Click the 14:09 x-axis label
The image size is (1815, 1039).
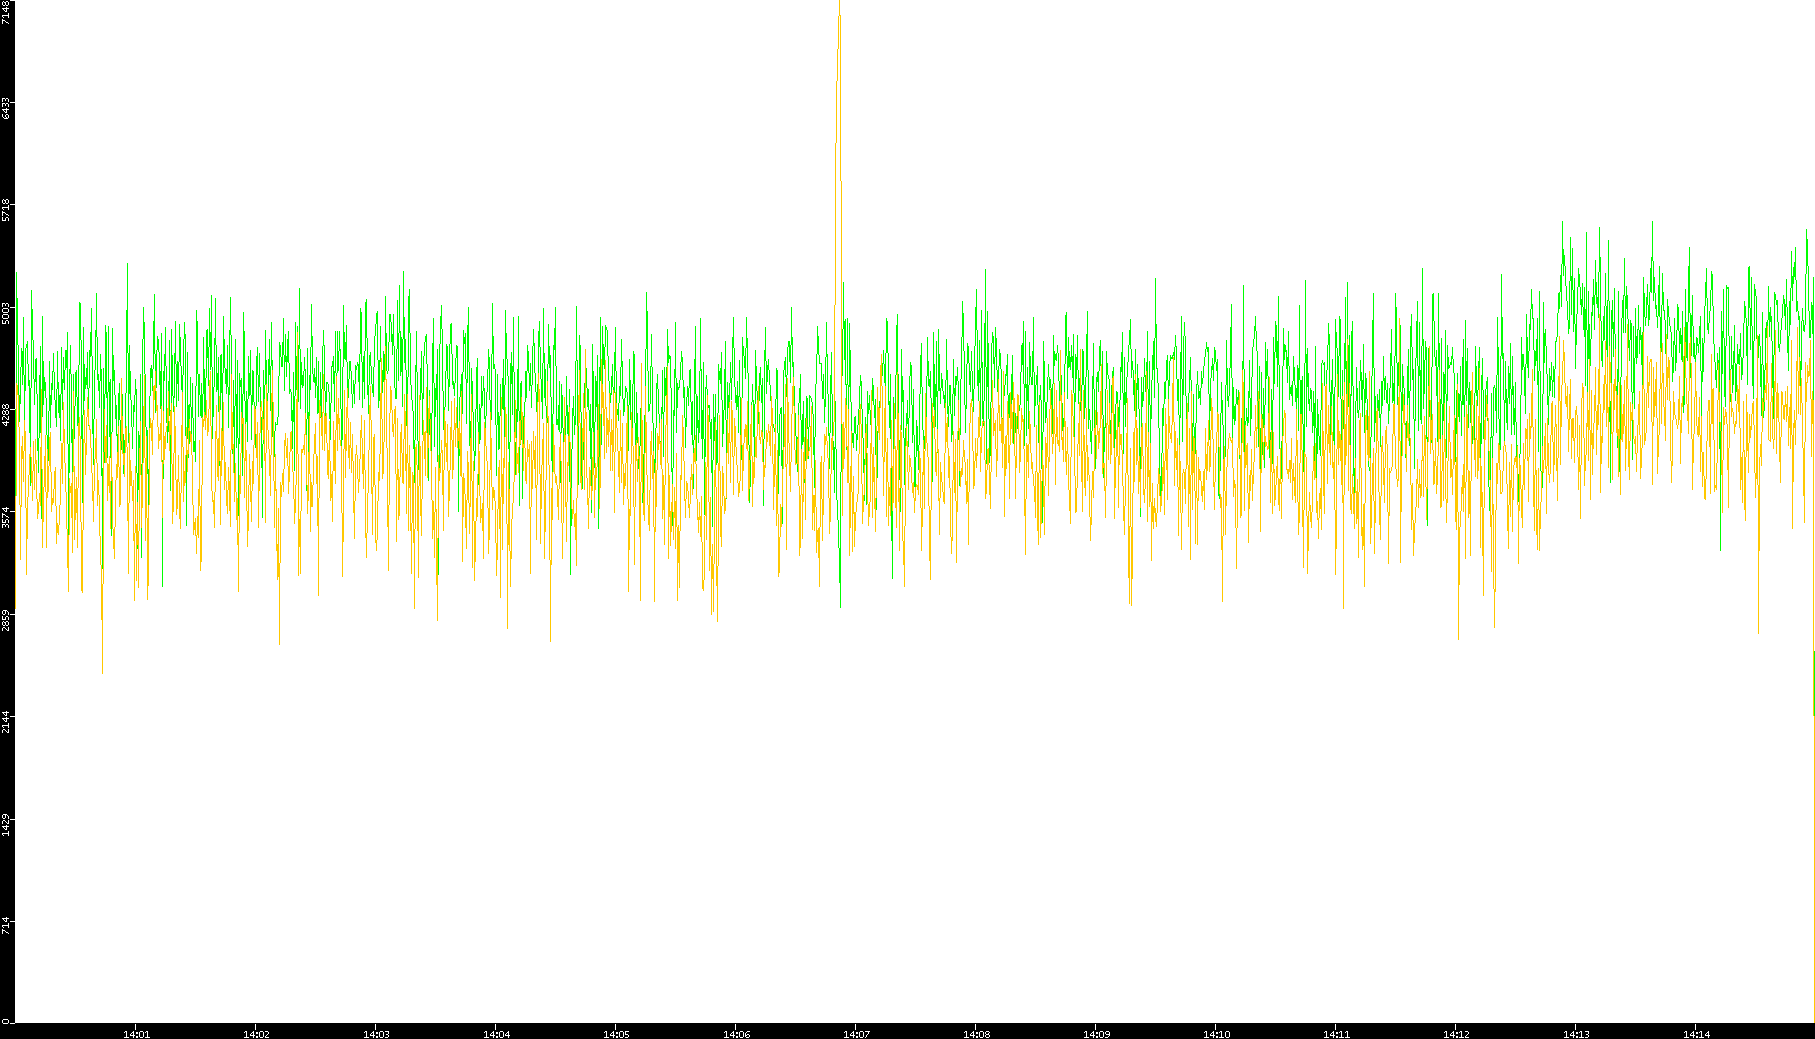coord(1096,1033)
